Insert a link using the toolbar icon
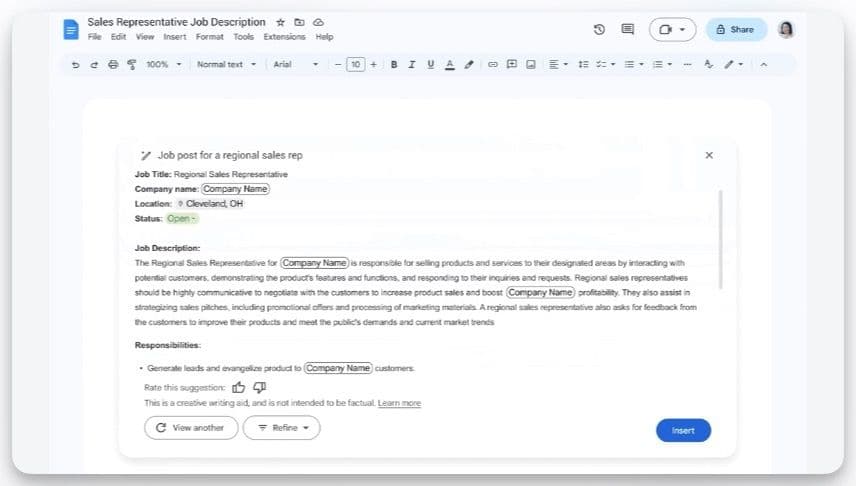This screenshot has height=486, width=856. pos(492,64)
